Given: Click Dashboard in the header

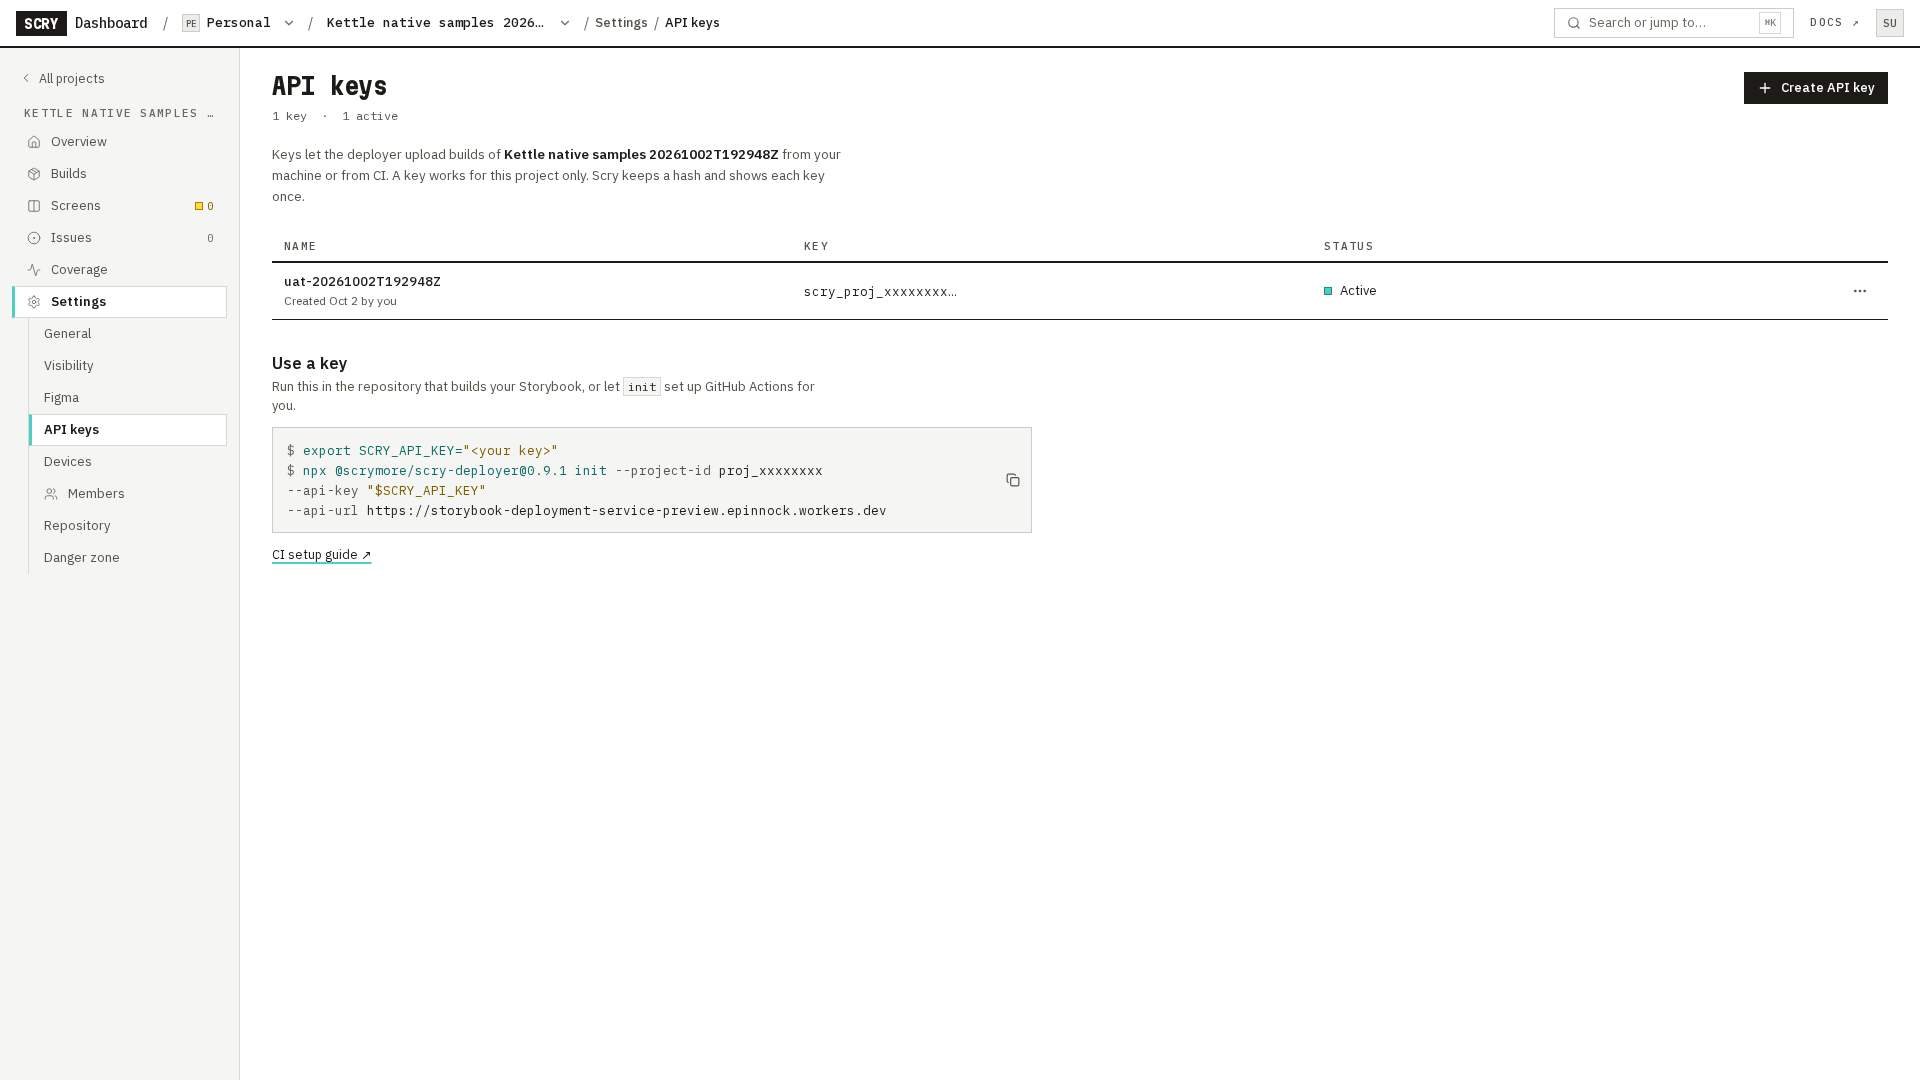Looking at the screenshot, I should pyautogui.click(x=111, y=23).
